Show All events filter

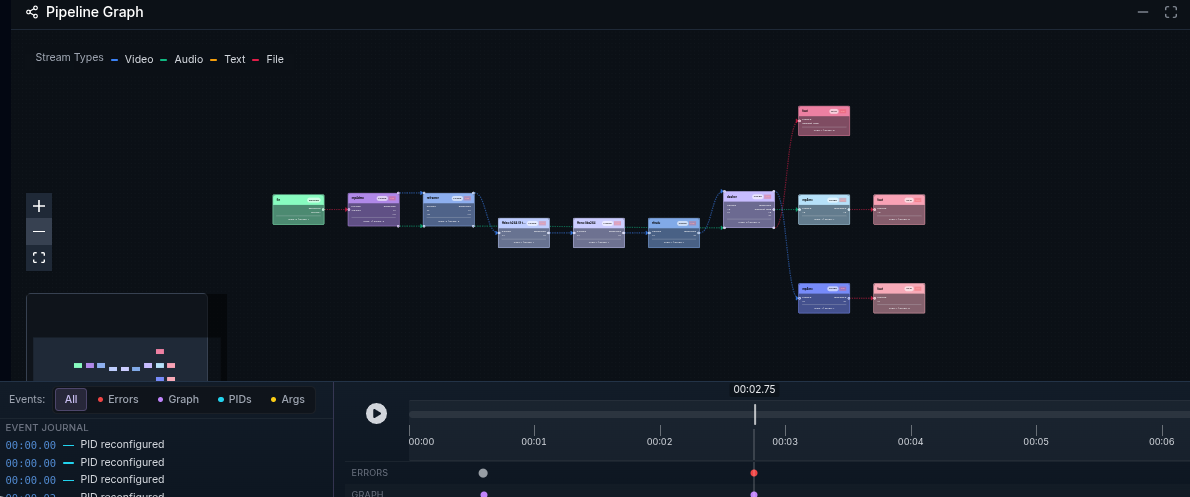point(71,399)
